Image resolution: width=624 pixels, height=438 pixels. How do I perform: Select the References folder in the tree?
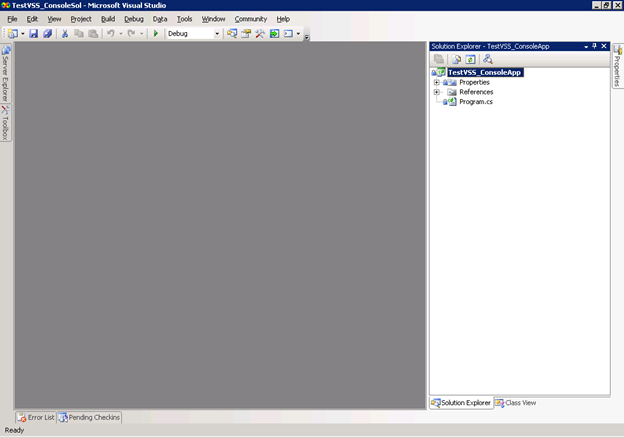[x=476, y=92]
